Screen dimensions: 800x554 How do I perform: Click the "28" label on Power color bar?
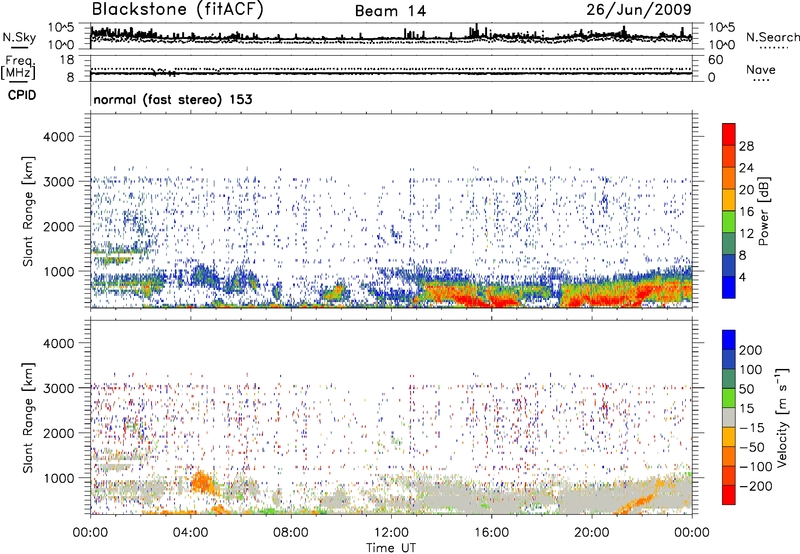(x=746, y=146)
